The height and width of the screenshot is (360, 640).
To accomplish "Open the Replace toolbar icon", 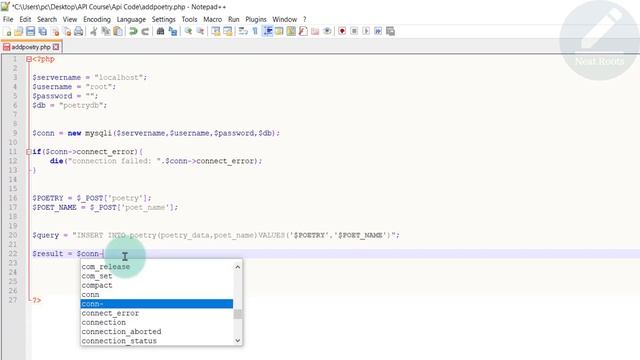I will point(173,31).
